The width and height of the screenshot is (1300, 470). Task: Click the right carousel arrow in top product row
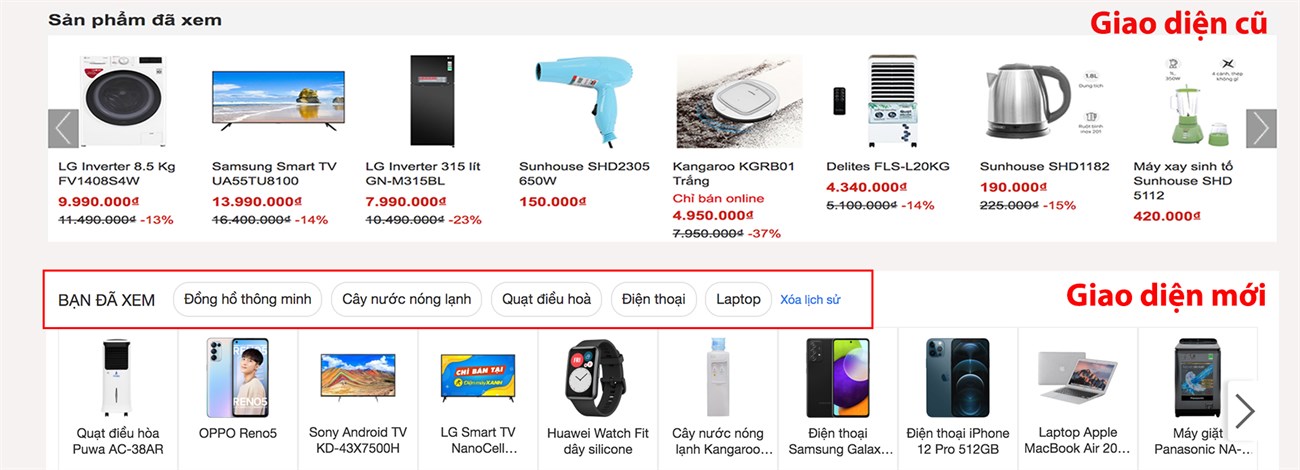tap(1260, 129)
